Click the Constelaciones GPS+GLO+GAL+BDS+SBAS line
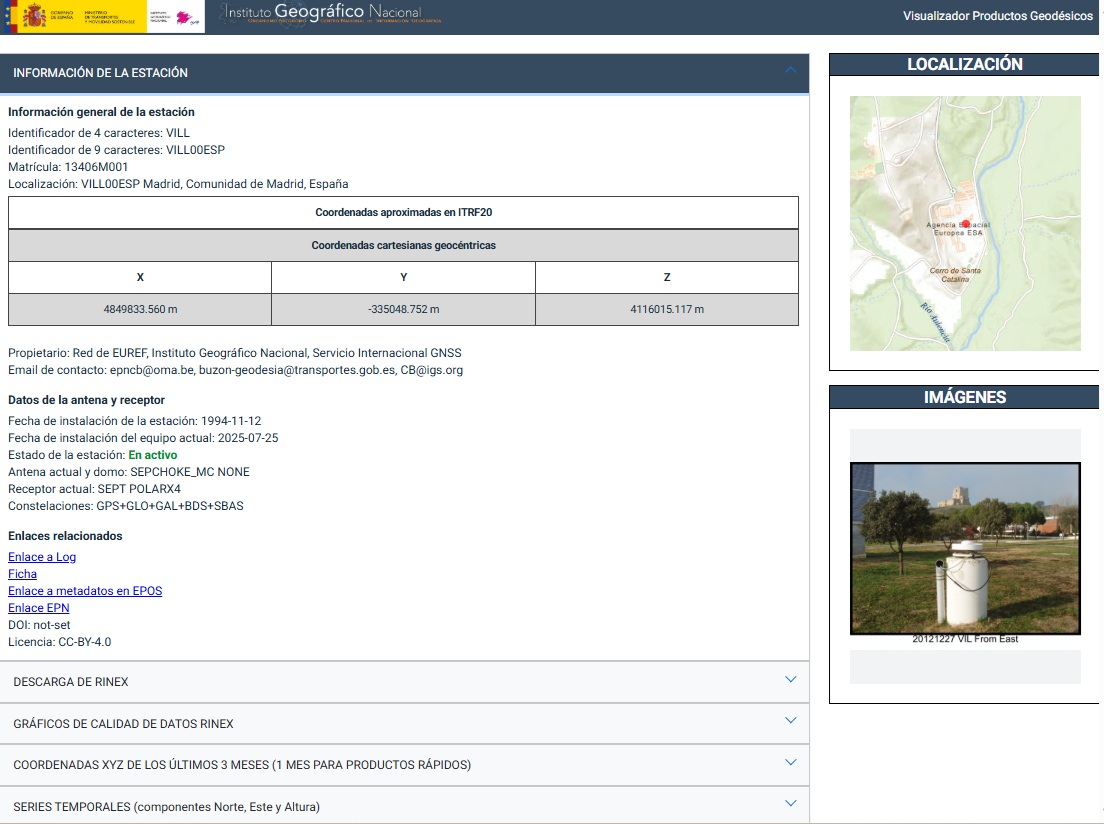This screenshot has height=824, width=1104. 125,506
